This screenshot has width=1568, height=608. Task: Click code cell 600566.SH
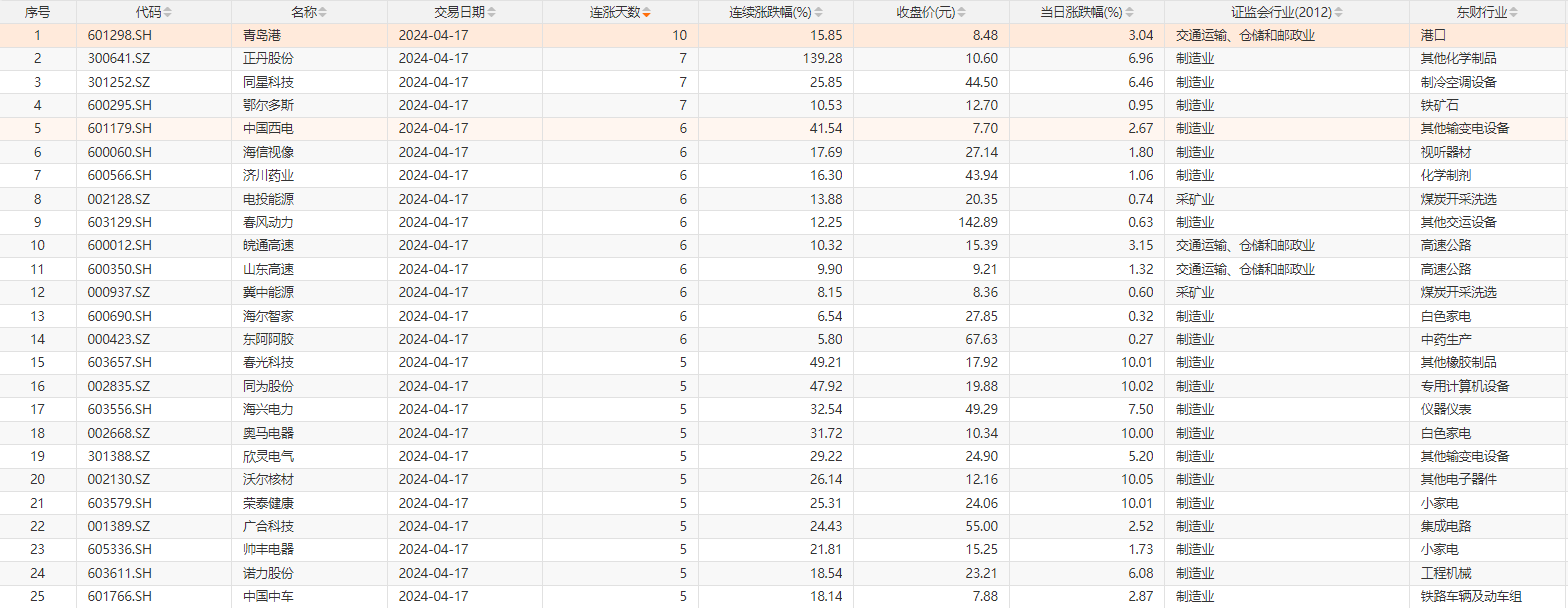154,176
